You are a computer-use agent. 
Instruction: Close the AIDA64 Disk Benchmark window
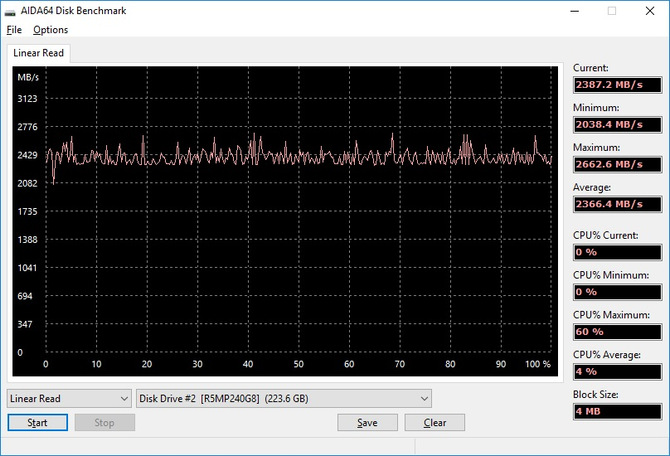click(650, 11)
